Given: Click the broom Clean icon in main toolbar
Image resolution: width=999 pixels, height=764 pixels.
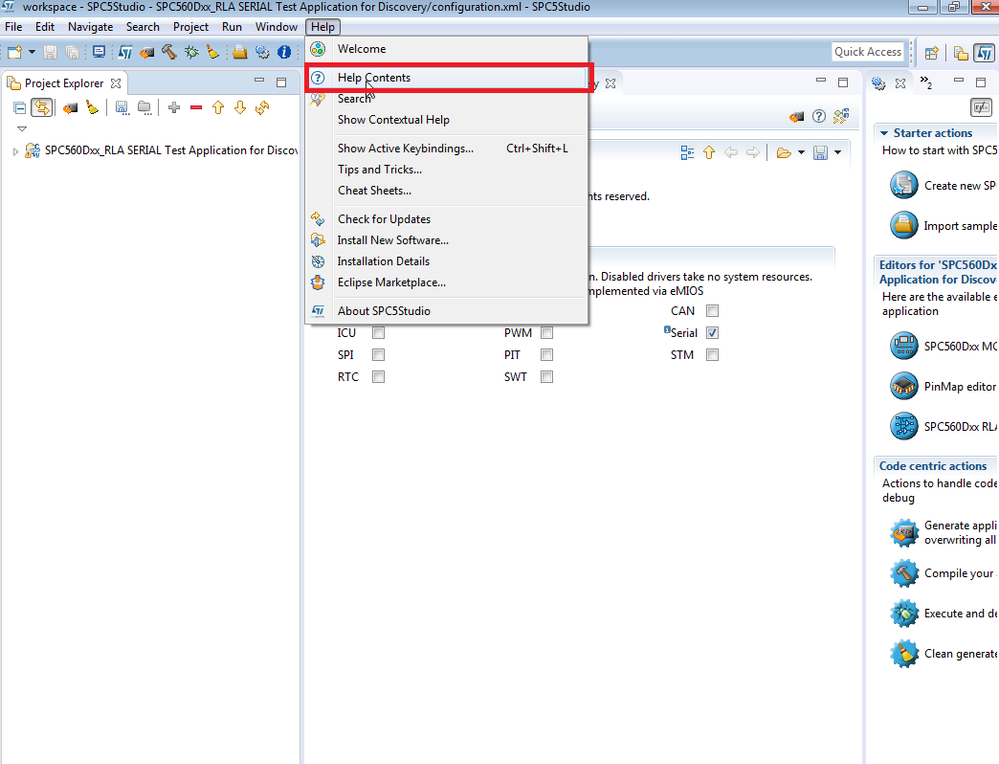Looking at the screenshot, I should click(x=213, y=52).
